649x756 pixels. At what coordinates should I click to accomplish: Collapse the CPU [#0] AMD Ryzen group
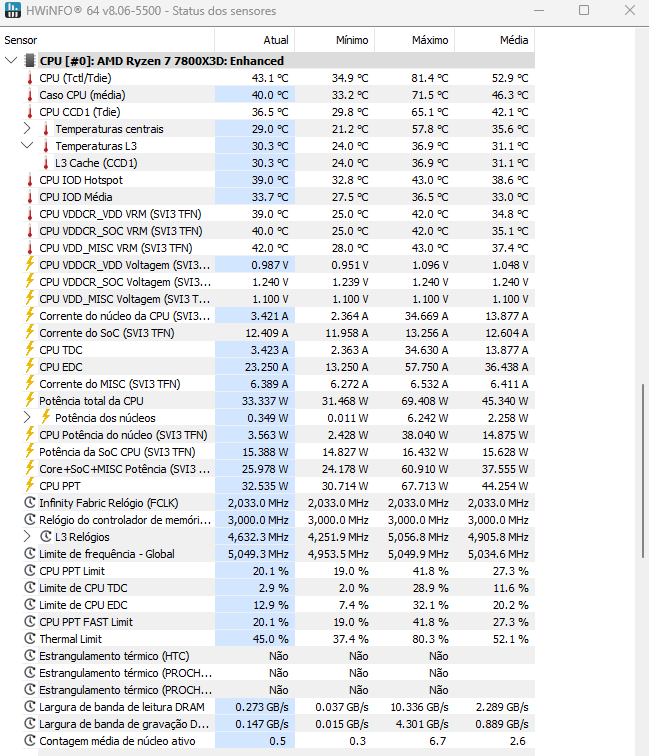click(x=11, y=61)
